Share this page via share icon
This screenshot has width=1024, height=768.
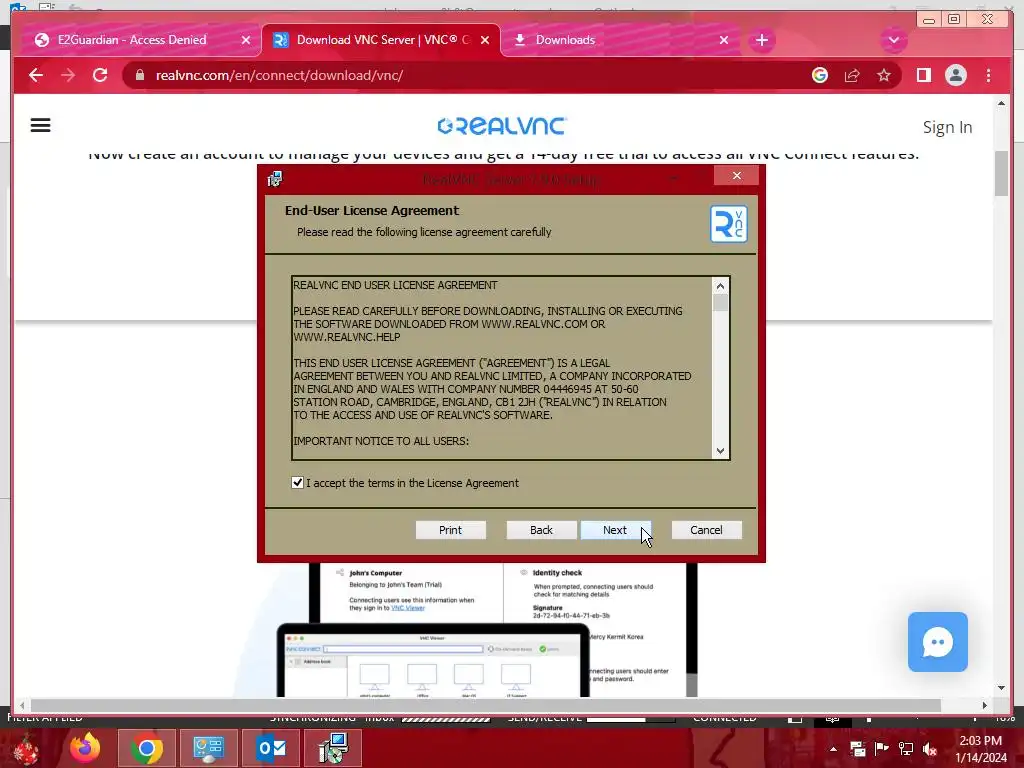click(852, 76)
